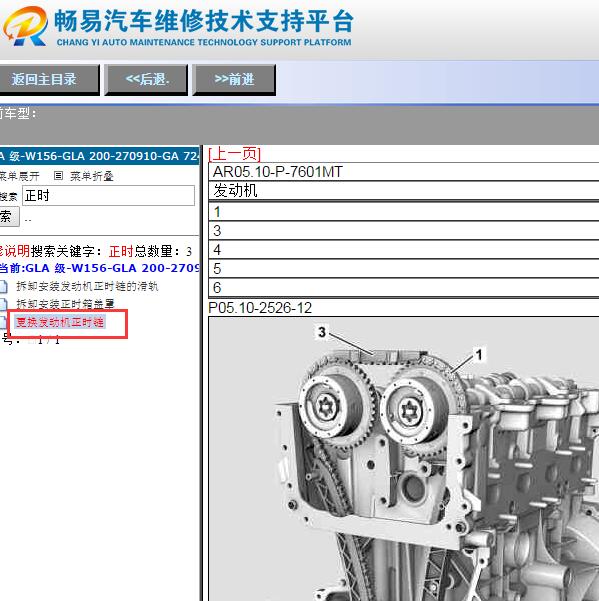The height and width of the screenshot is (601, 599).
Task: Click the 菜单折叠 label
Action: pos(92,176)
